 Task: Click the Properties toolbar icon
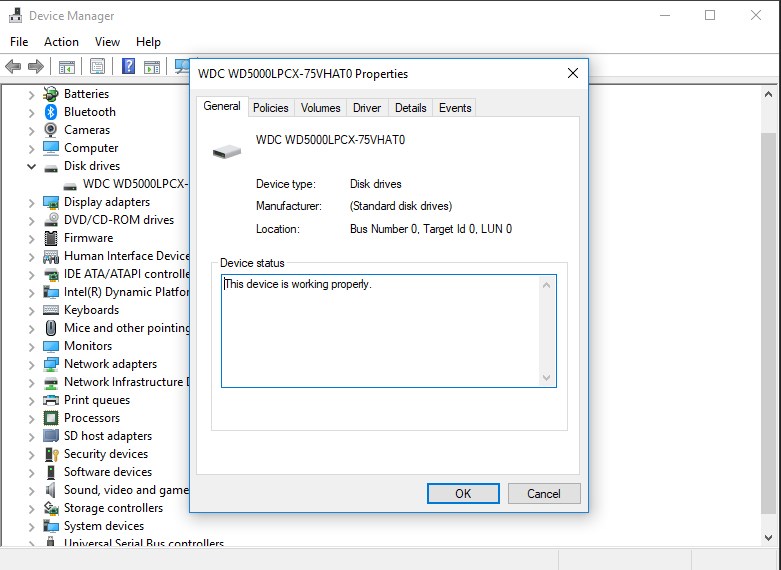(98, 66)
